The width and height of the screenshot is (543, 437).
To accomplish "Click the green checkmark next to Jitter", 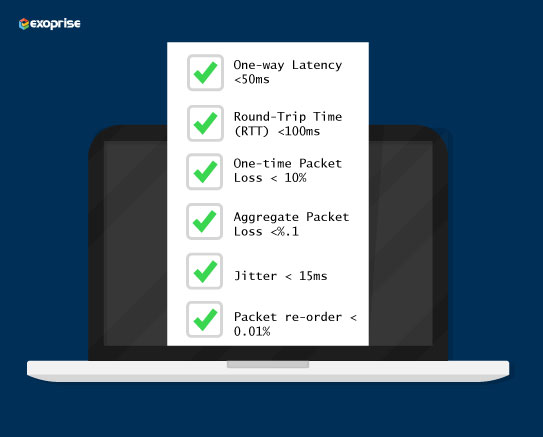I will [205, 271].
